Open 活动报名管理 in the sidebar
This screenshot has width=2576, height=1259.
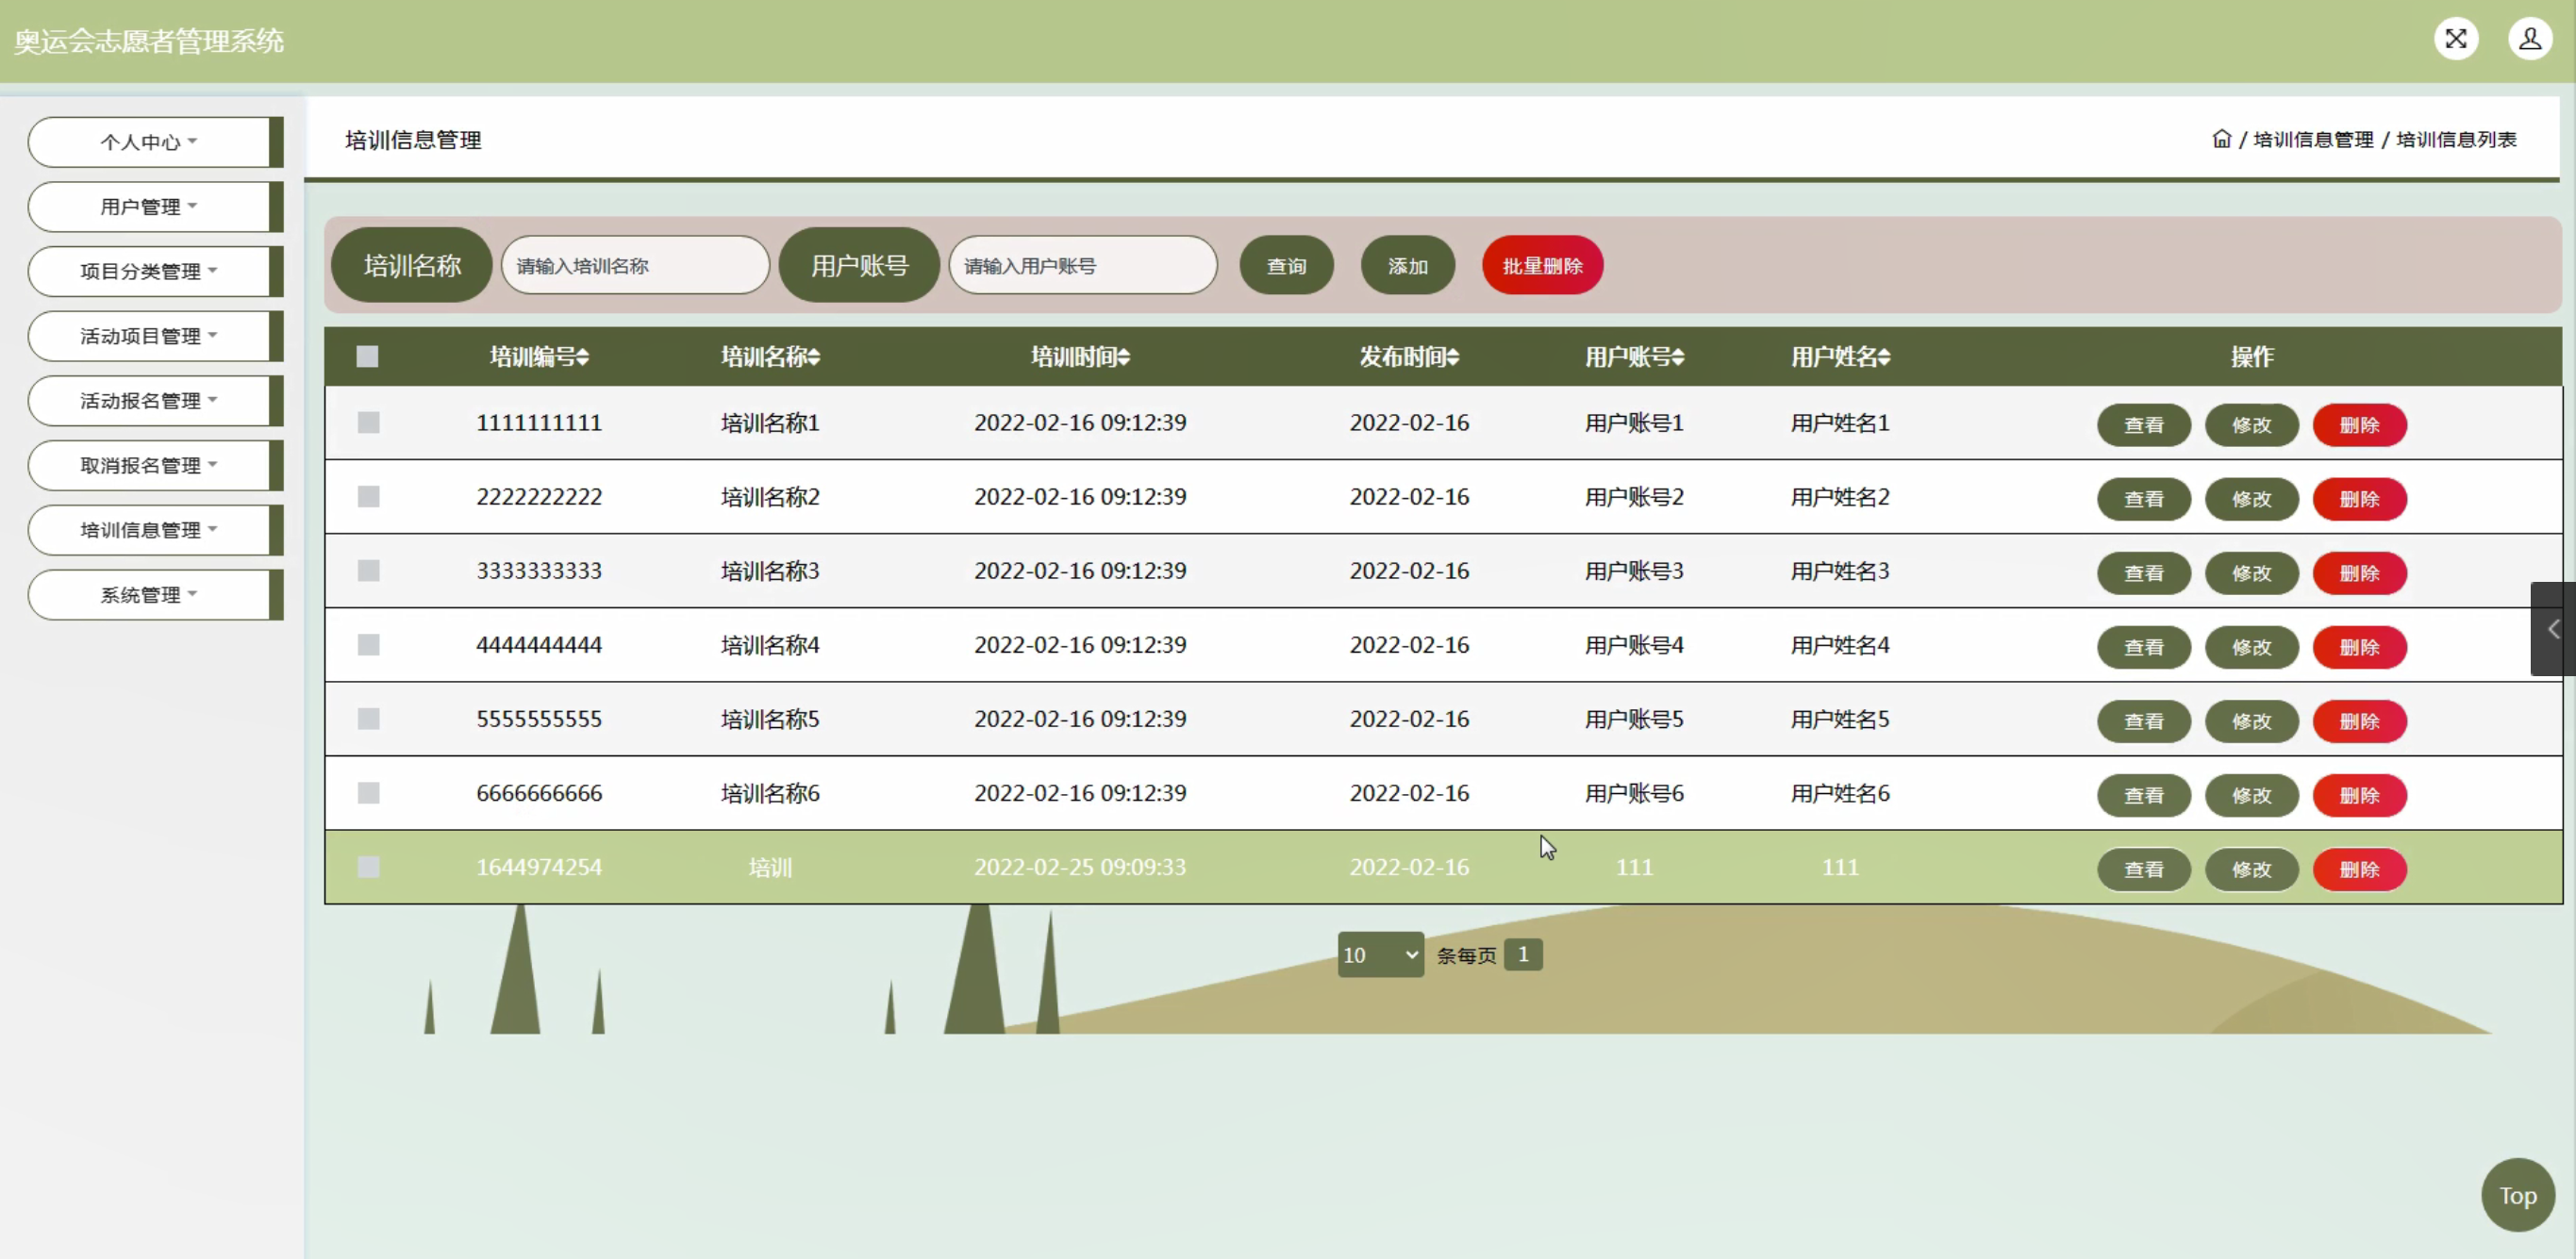coord(148,401)
